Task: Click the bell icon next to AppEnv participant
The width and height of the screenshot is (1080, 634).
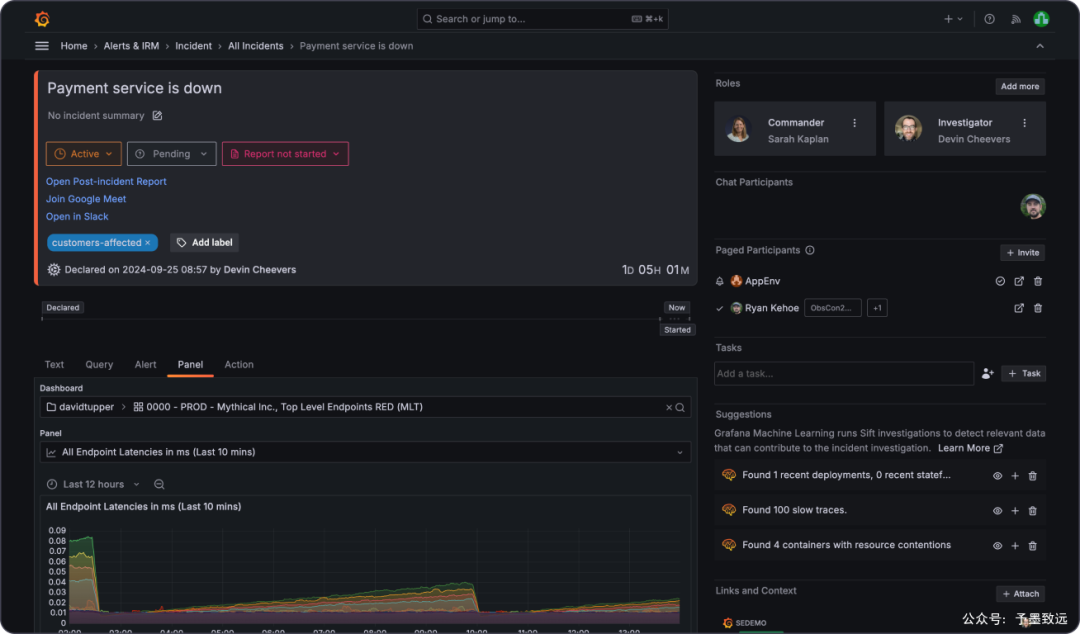Action: (x=720, y=281)
